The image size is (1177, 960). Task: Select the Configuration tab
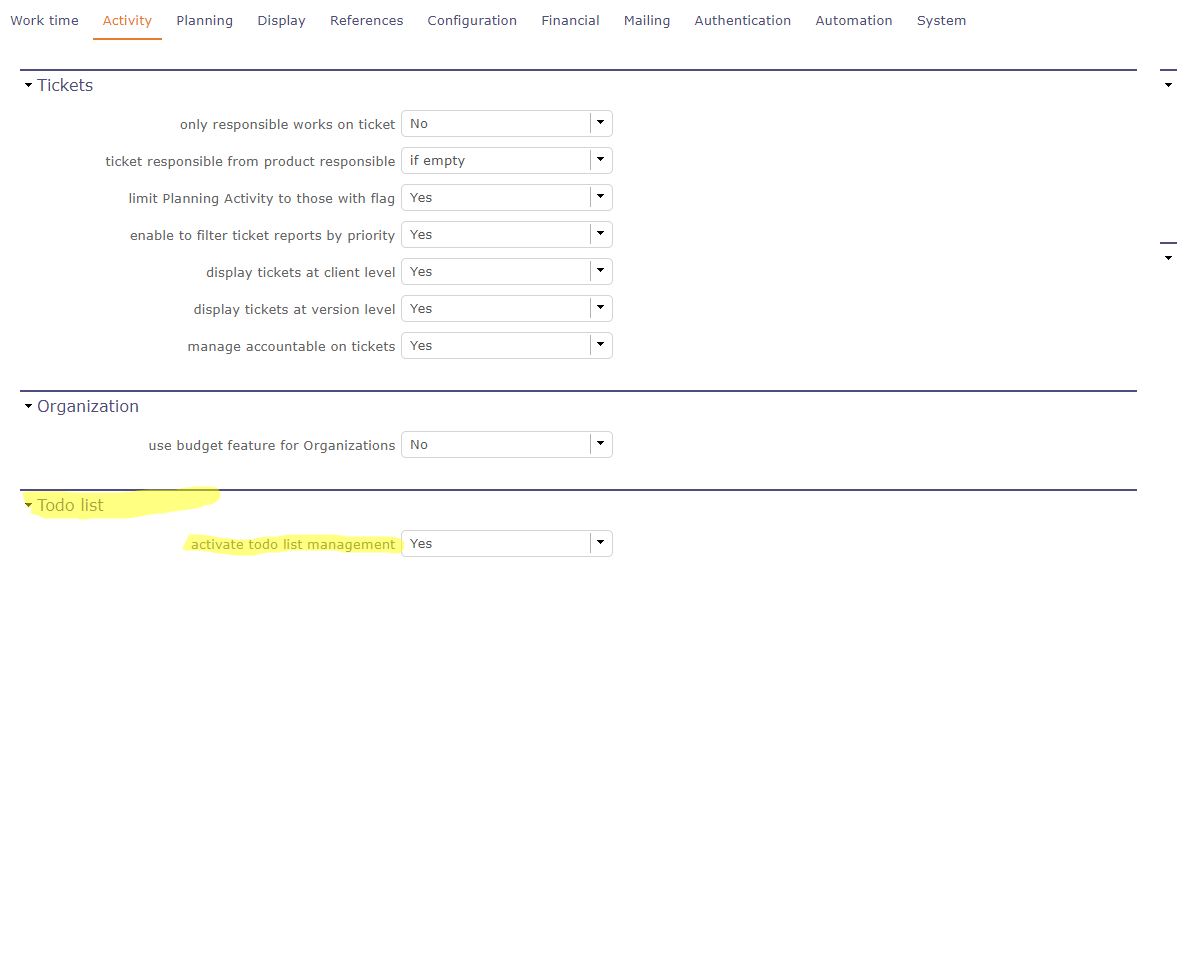pyautogui.click(x=472, y=21)
